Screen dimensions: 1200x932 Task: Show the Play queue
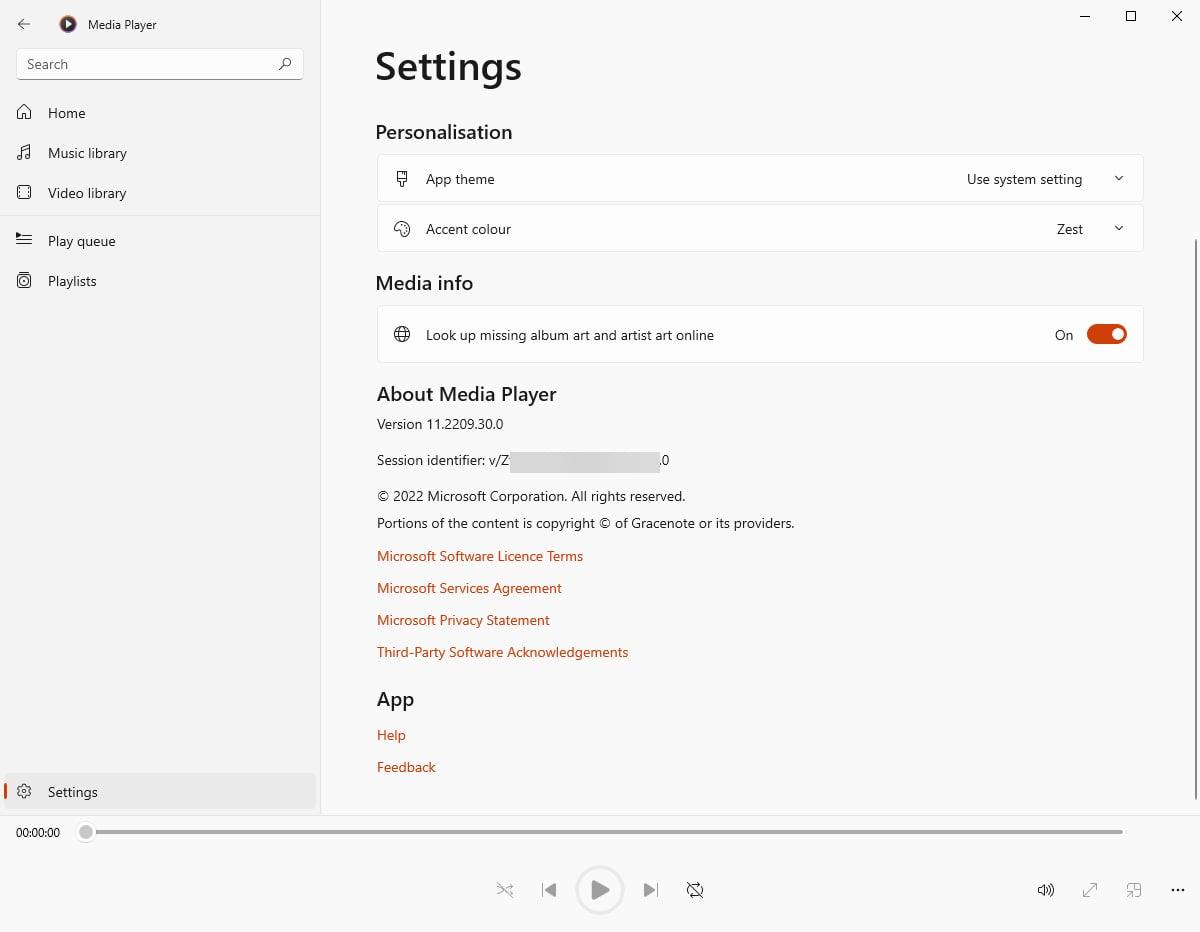160,241
